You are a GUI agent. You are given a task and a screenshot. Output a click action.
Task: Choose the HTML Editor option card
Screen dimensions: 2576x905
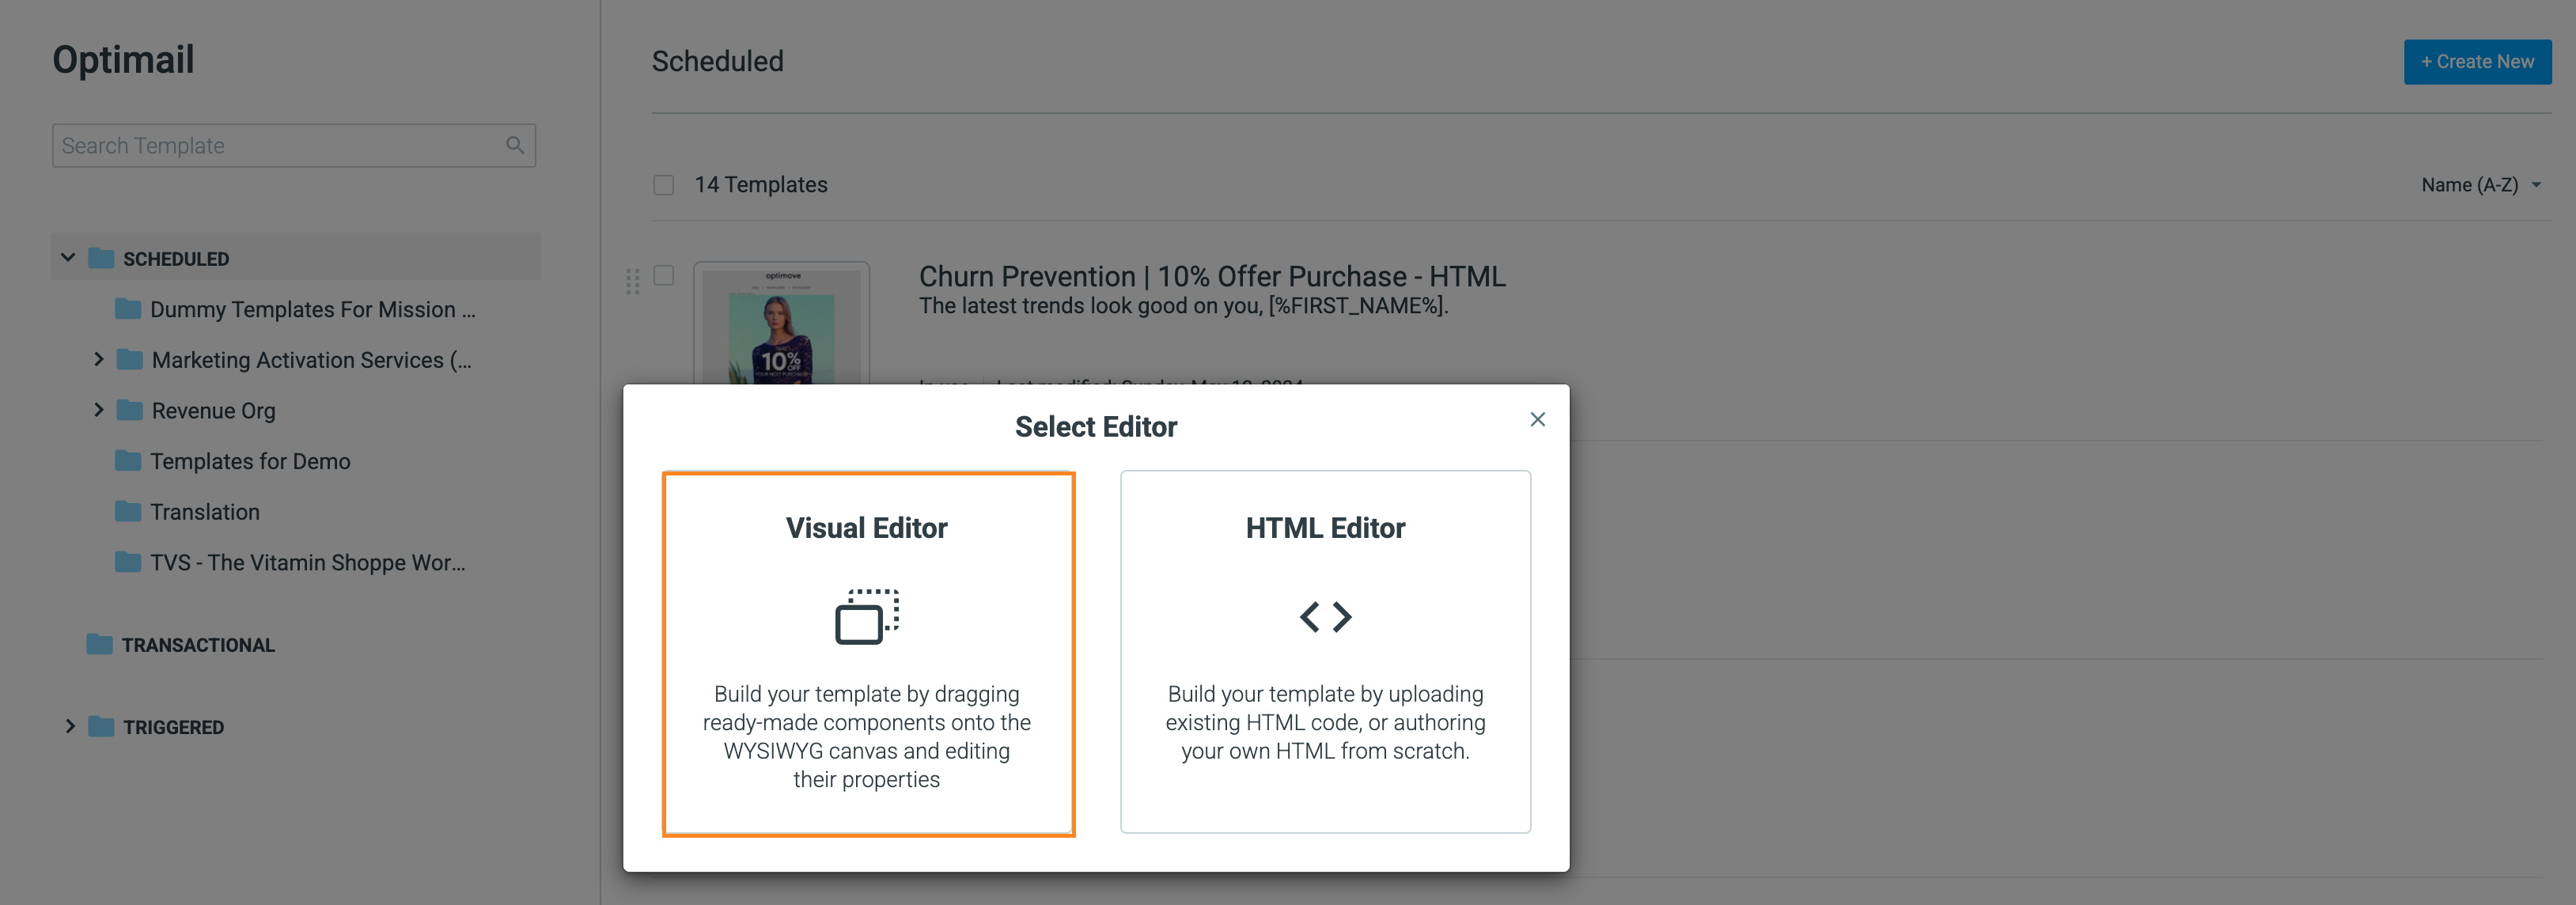(x=1325, y=651)
